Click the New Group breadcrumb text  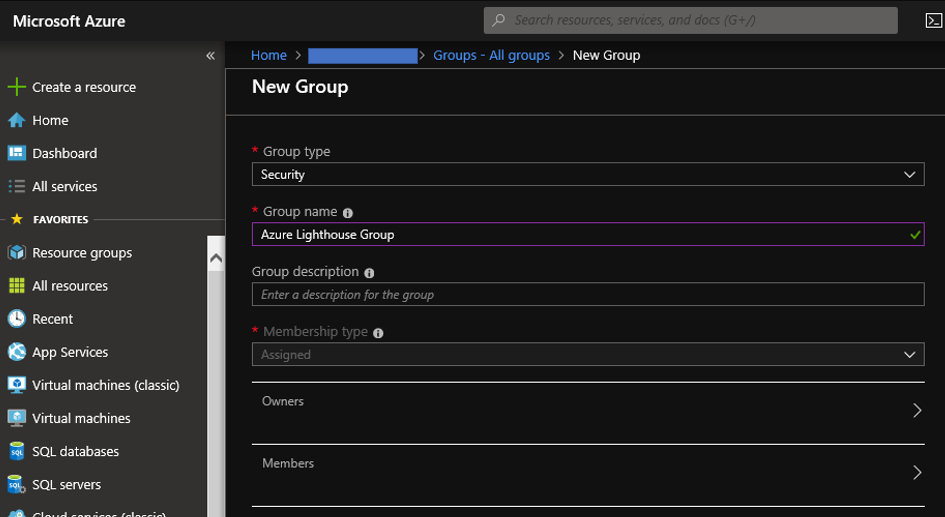point(606,55)
